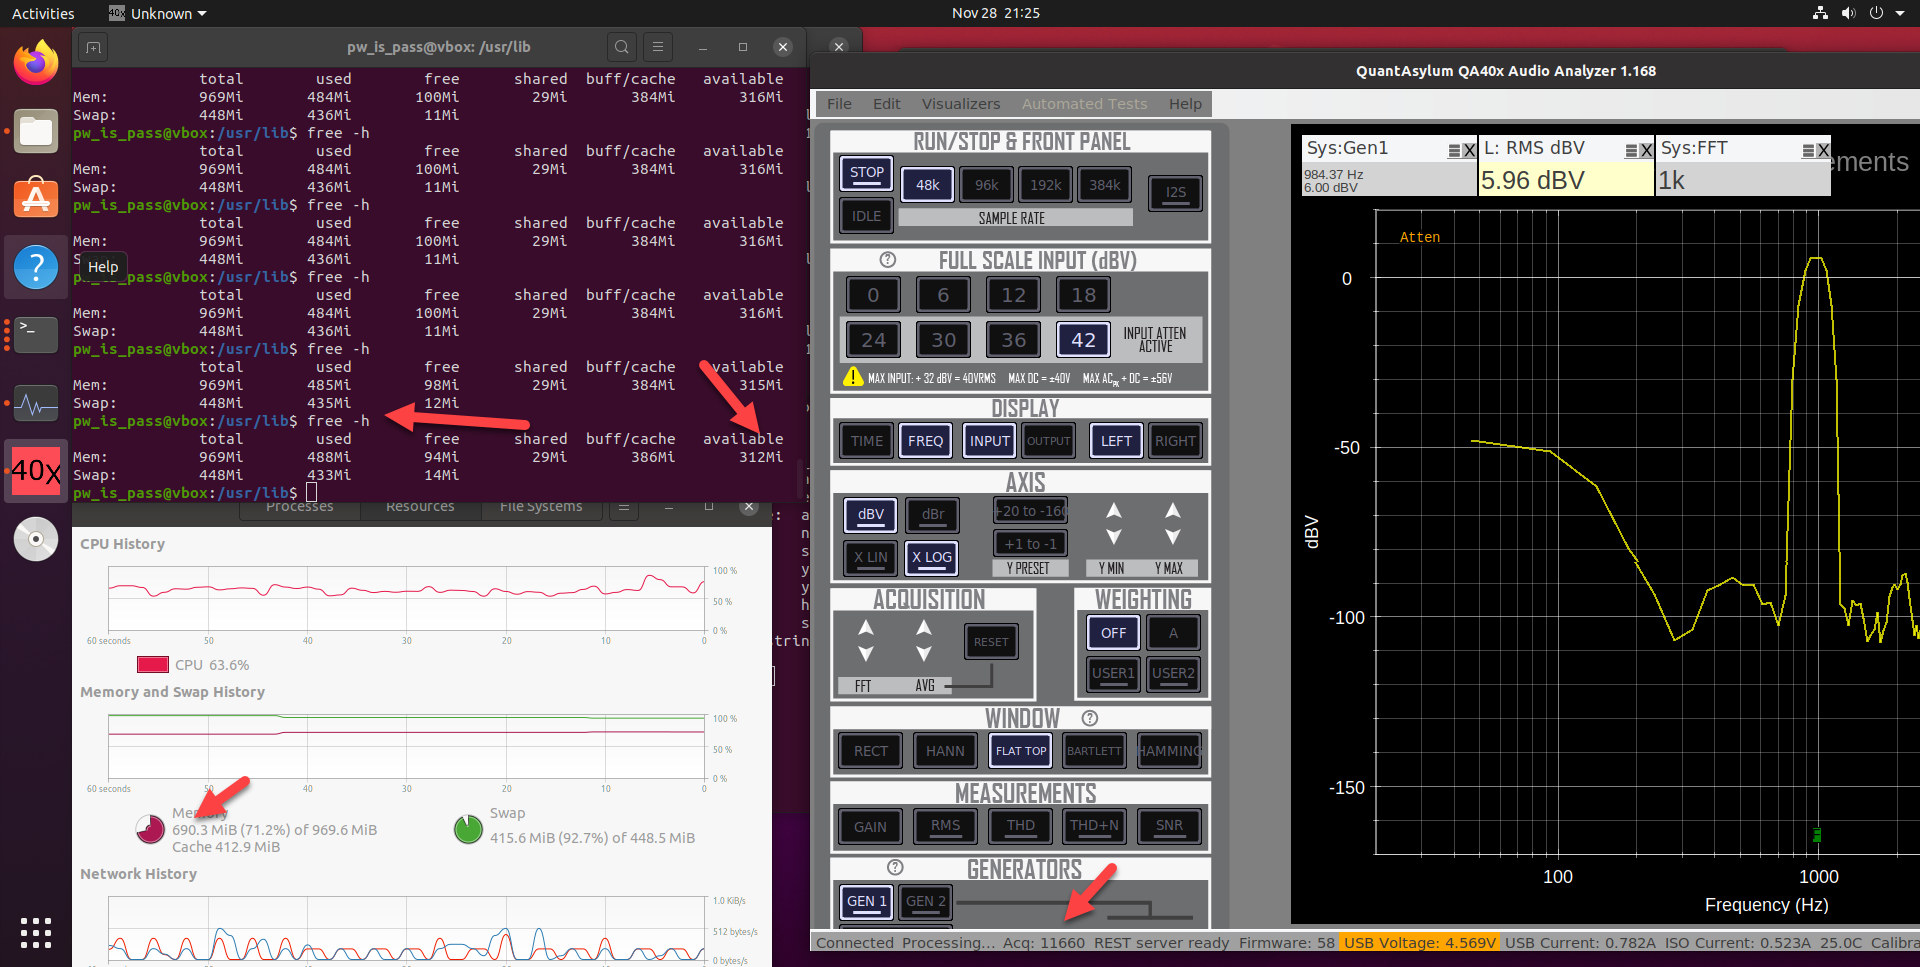Screen dimensions: 1920x967
Task: Open Sys:Gen1 visualizer menu icon
Action: point(1454,151)
